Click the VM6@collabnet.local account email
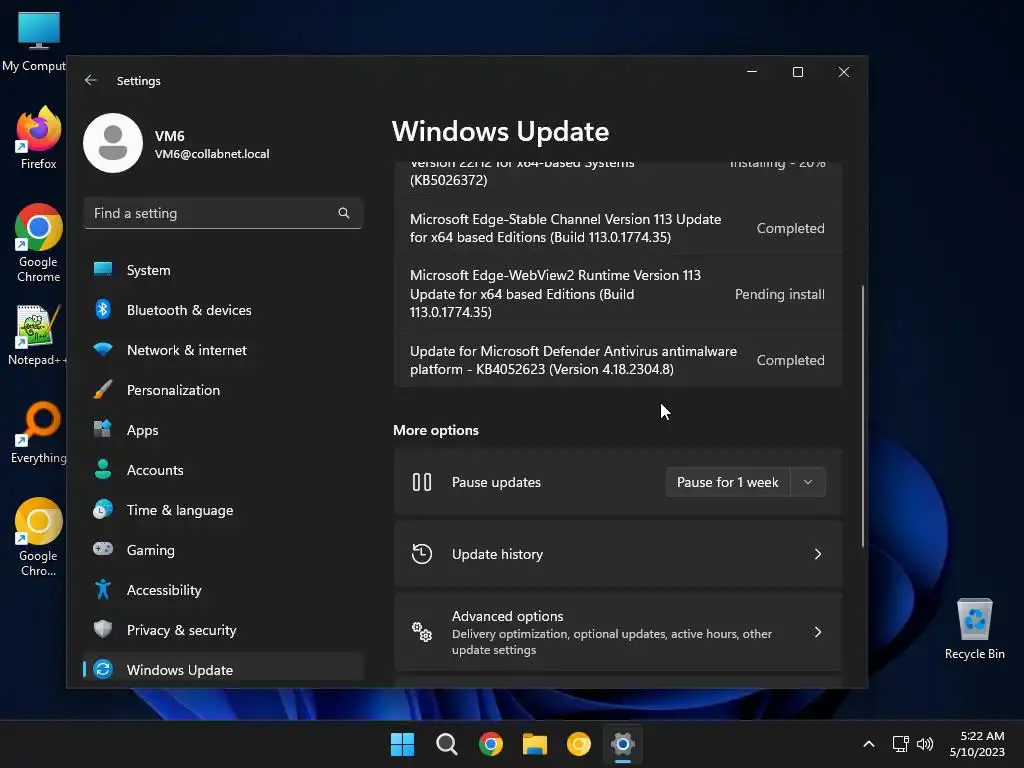Viewport: 1024px width, 768px height. [x=212, y=153]
